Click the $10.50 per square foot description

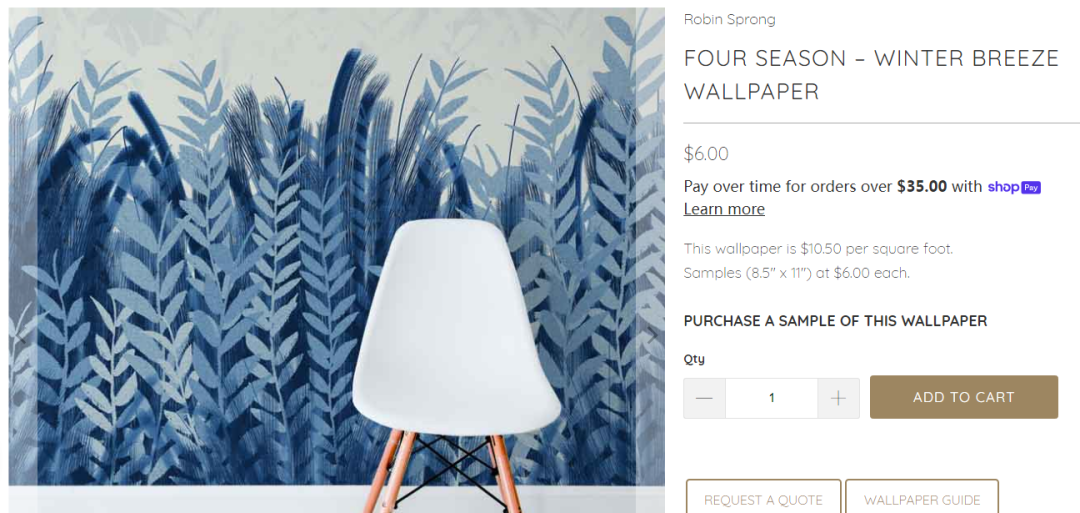(x=818, y=249)
